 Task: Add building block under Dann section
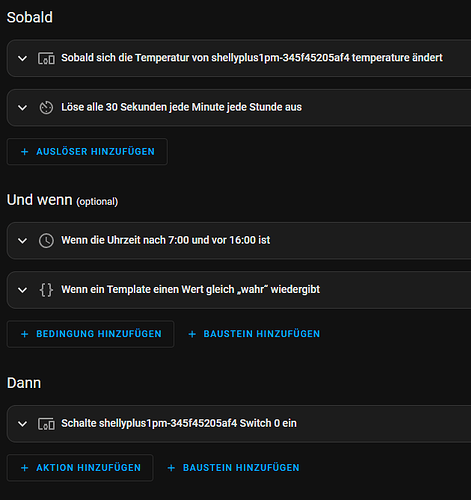pyautogui.click(x=233, y=468)
